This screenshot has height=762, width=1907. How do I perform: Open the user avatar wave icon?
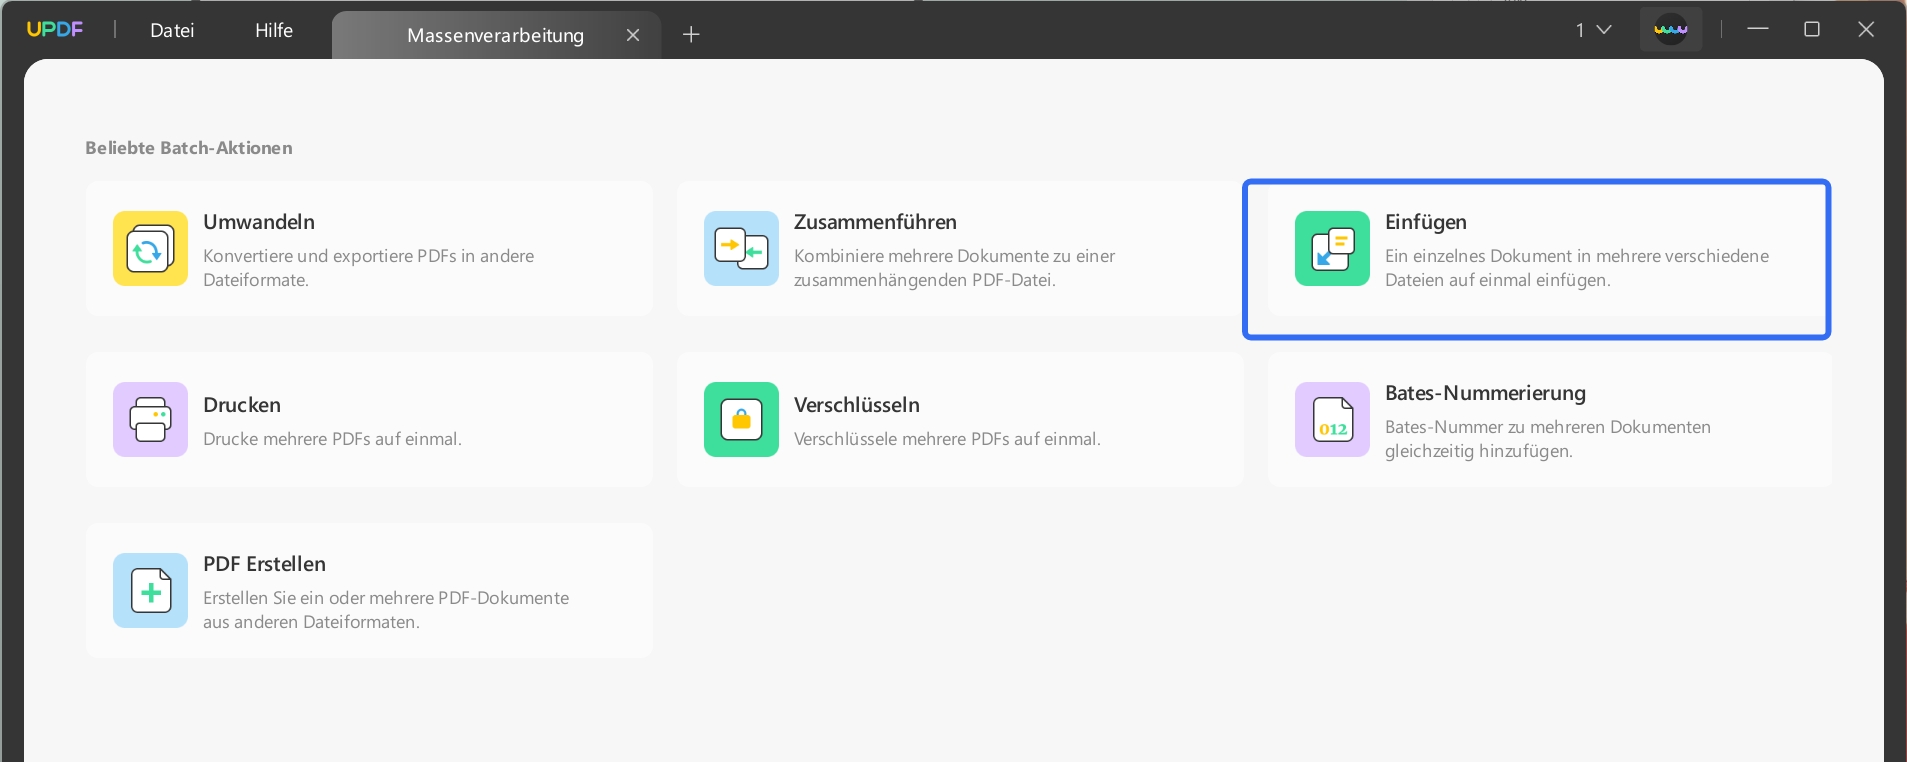click(x=1671, y=30)
